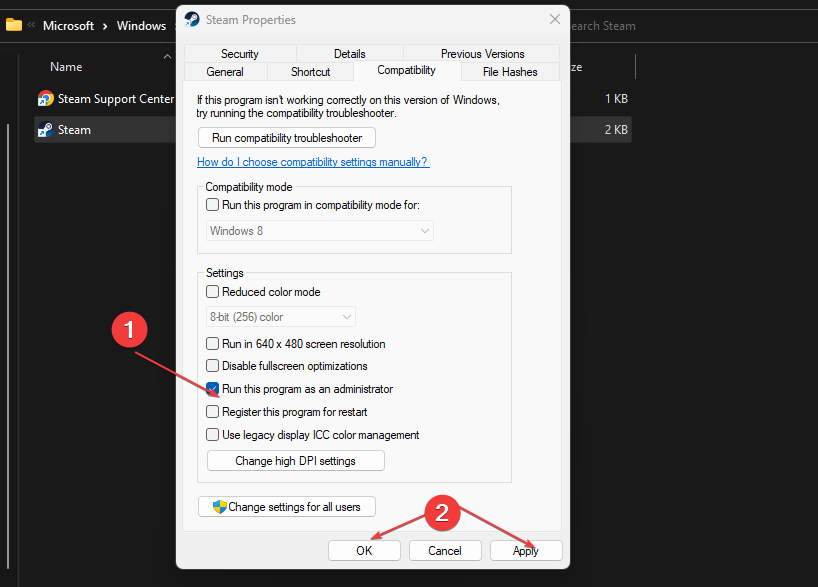The height and width of the screenshot is (587, 818).
Task: Click the Steam icon in the Properties title bar
Action: tap(192, 19)
